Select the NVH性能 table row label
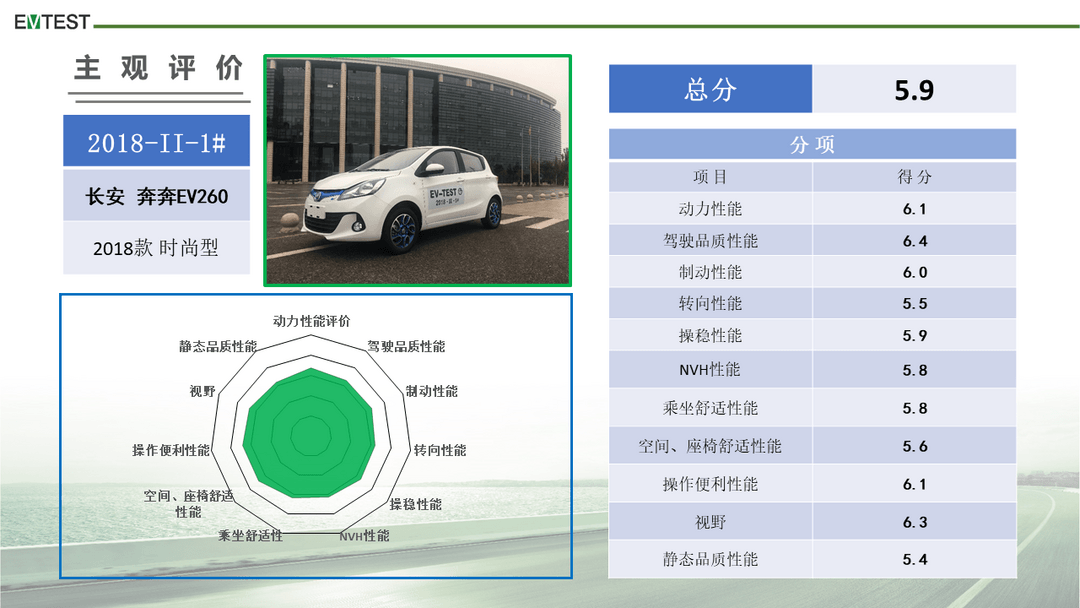Image resolution: width=1080 pixels, height=608 pixels. 709,370
